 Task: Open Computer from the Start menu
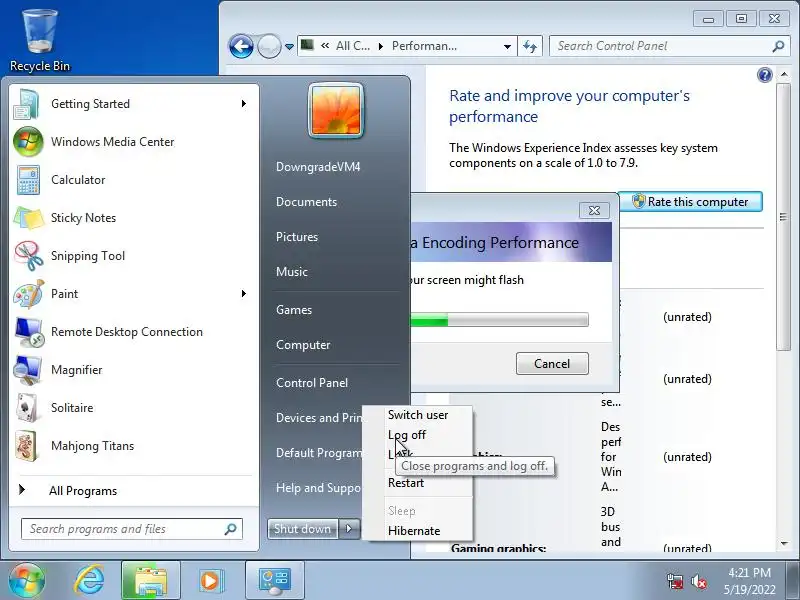(303, 345)
